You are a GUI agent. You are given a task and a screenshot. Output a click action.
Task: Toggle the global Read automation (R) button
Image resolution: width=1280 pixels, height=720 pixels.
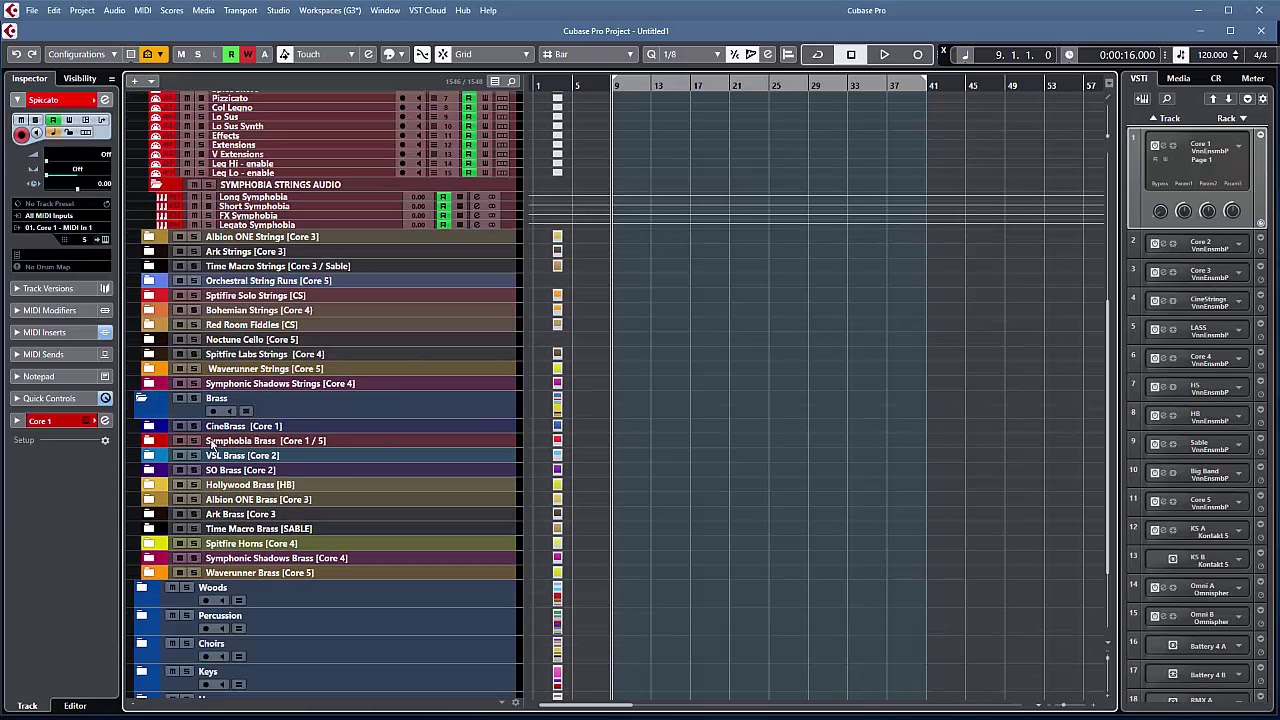tap(231, 54)
